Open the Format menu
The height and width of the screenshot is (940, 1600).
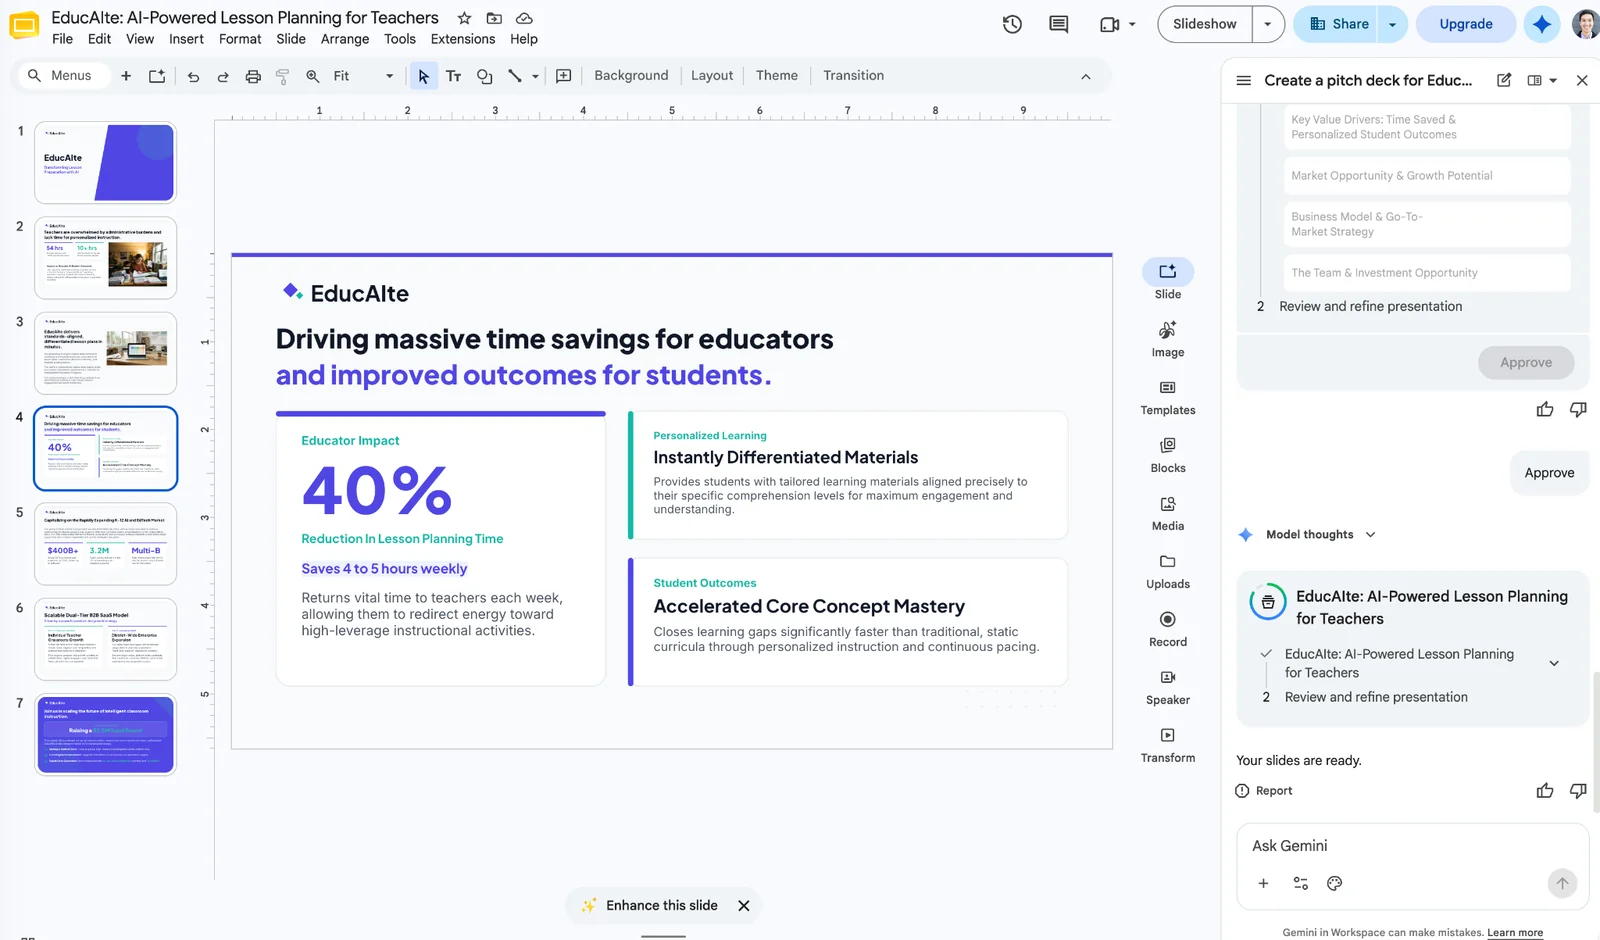pos(240,39)
